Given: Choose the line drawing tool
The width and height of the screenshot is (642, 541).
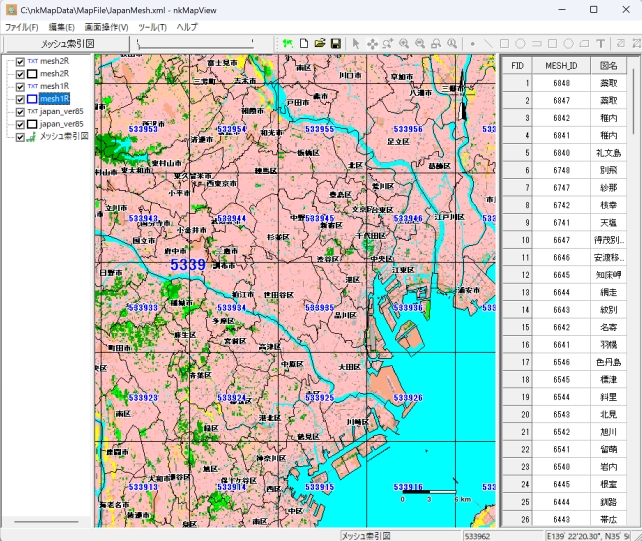Looking at the screenshot, I should click(x=488, y=44).
